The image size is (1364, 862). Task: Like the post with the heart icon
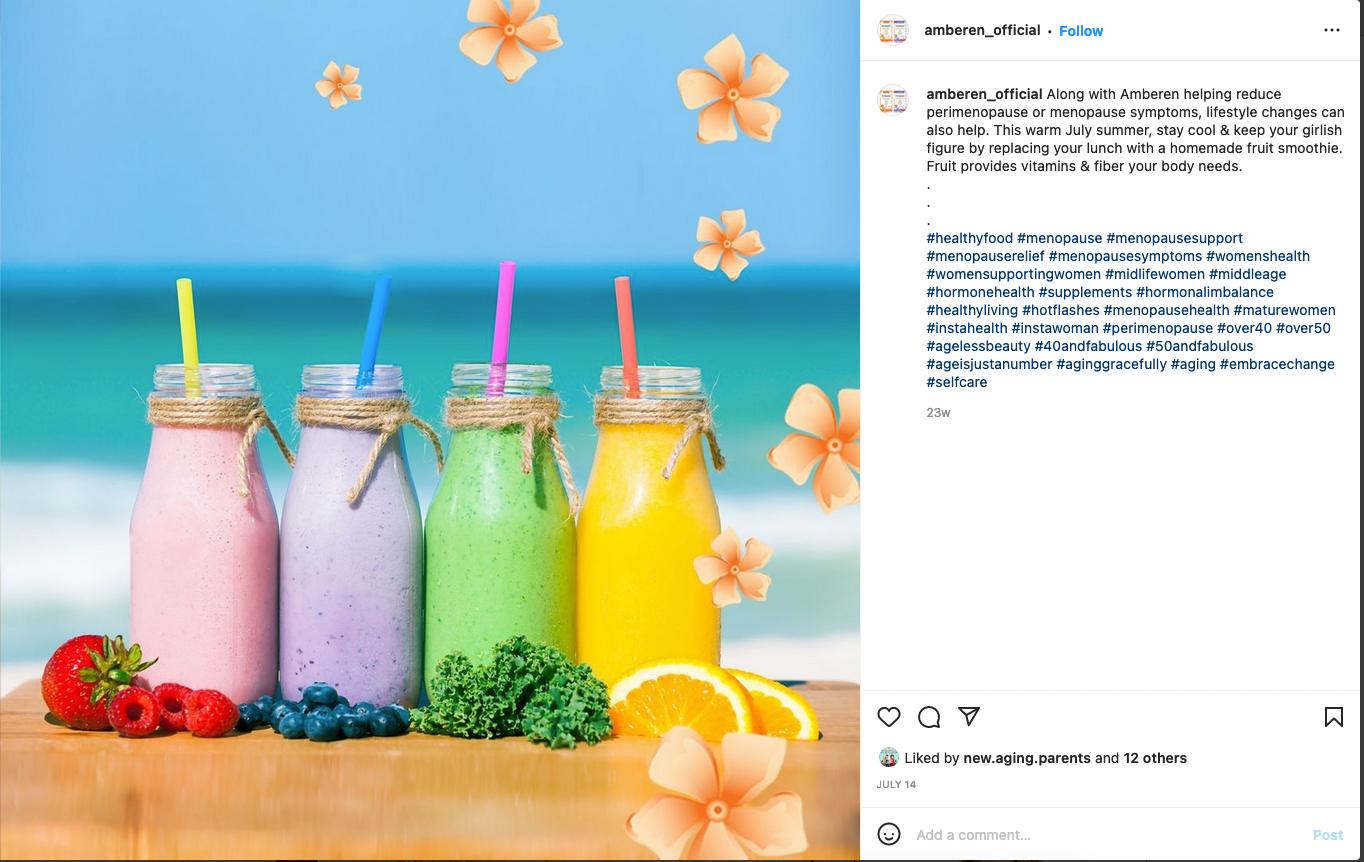(x=889, y=717)
